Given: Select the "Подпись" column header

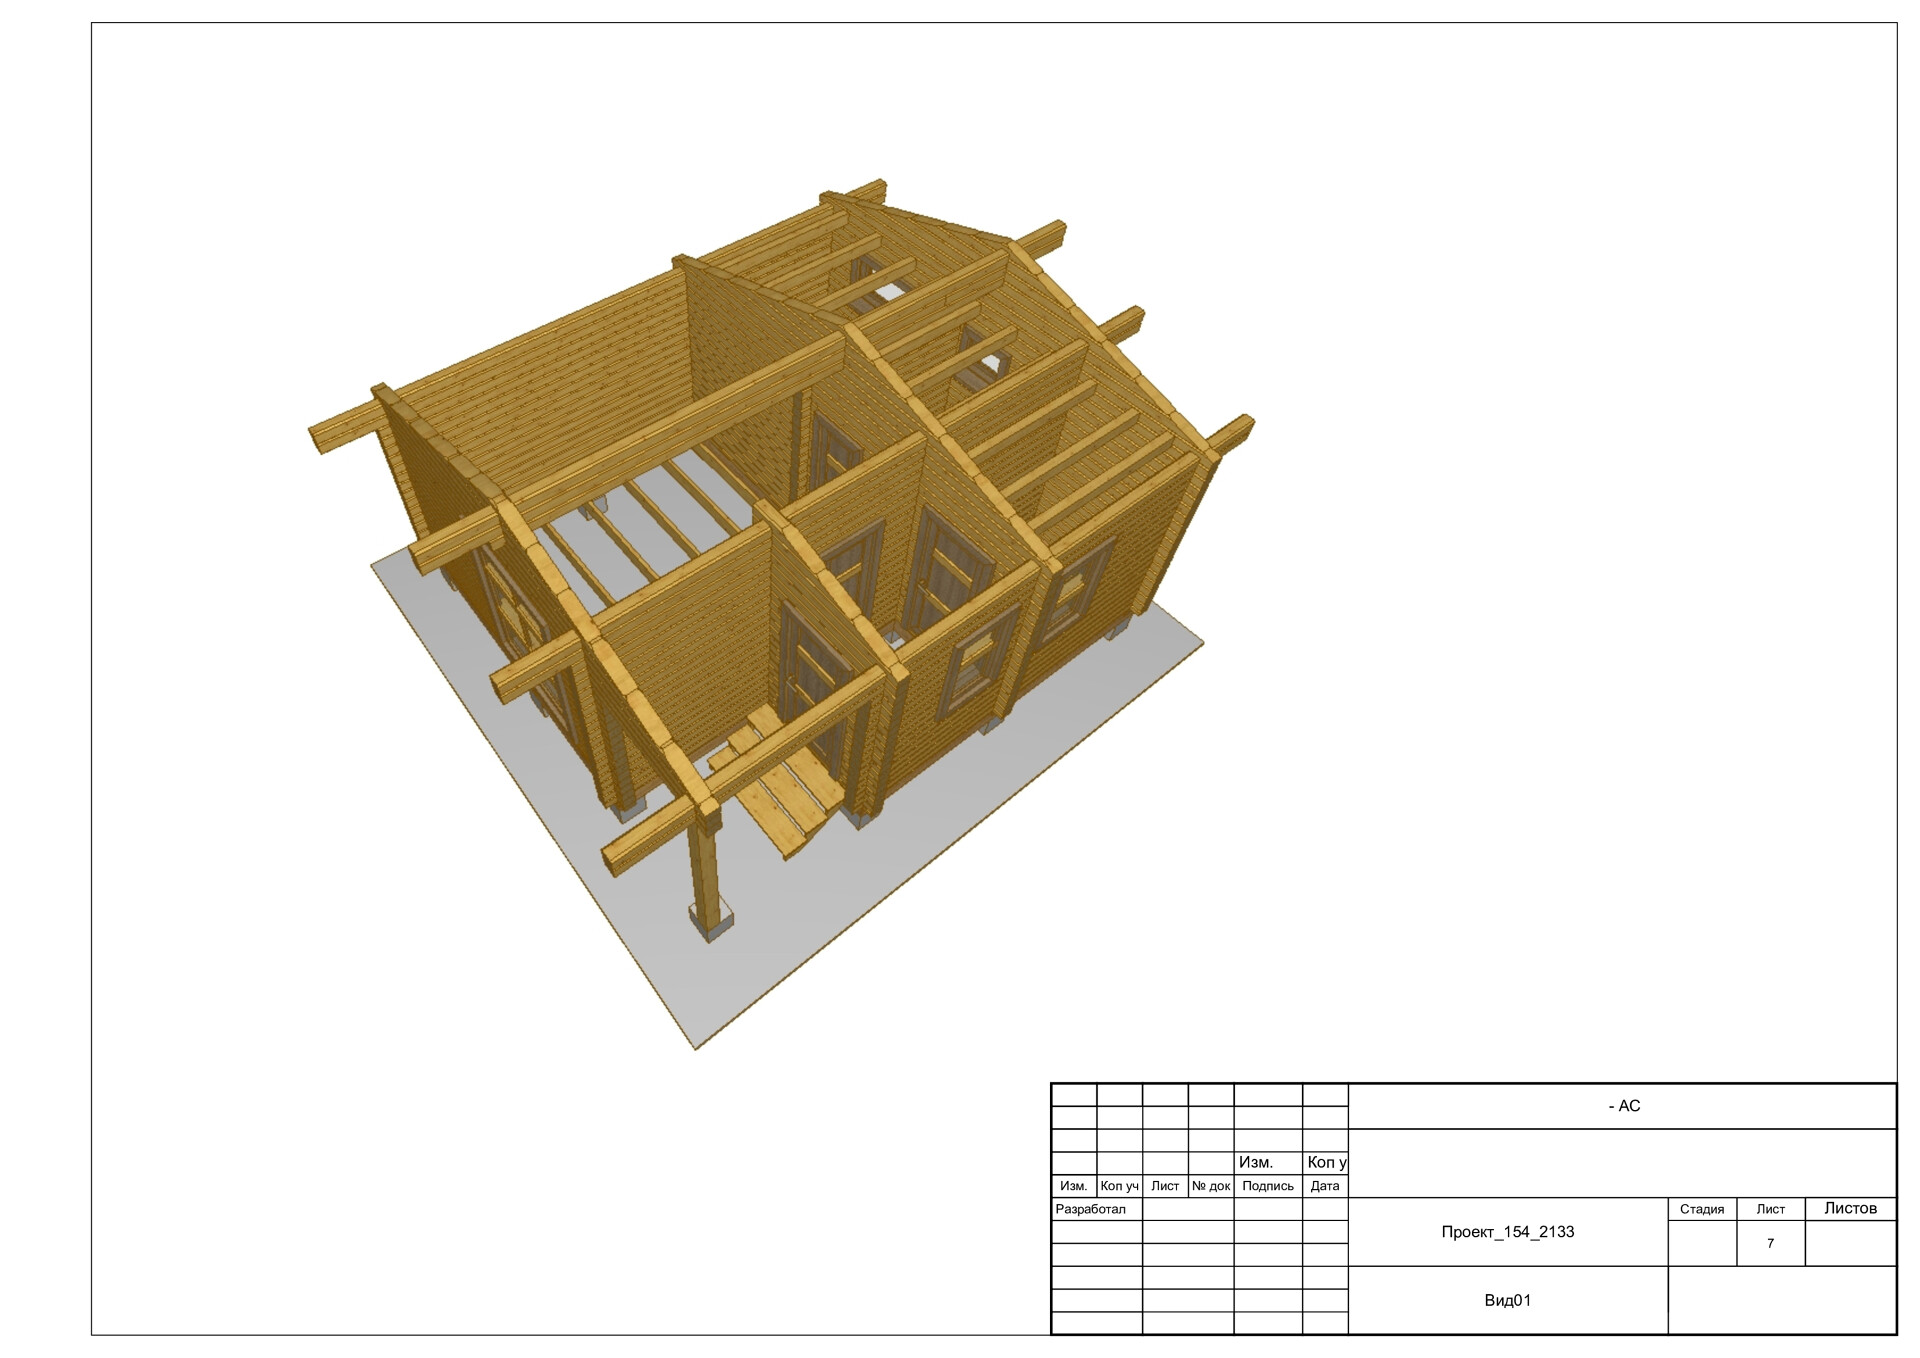Looking at the screenshot, I should coord(1267,1186).
